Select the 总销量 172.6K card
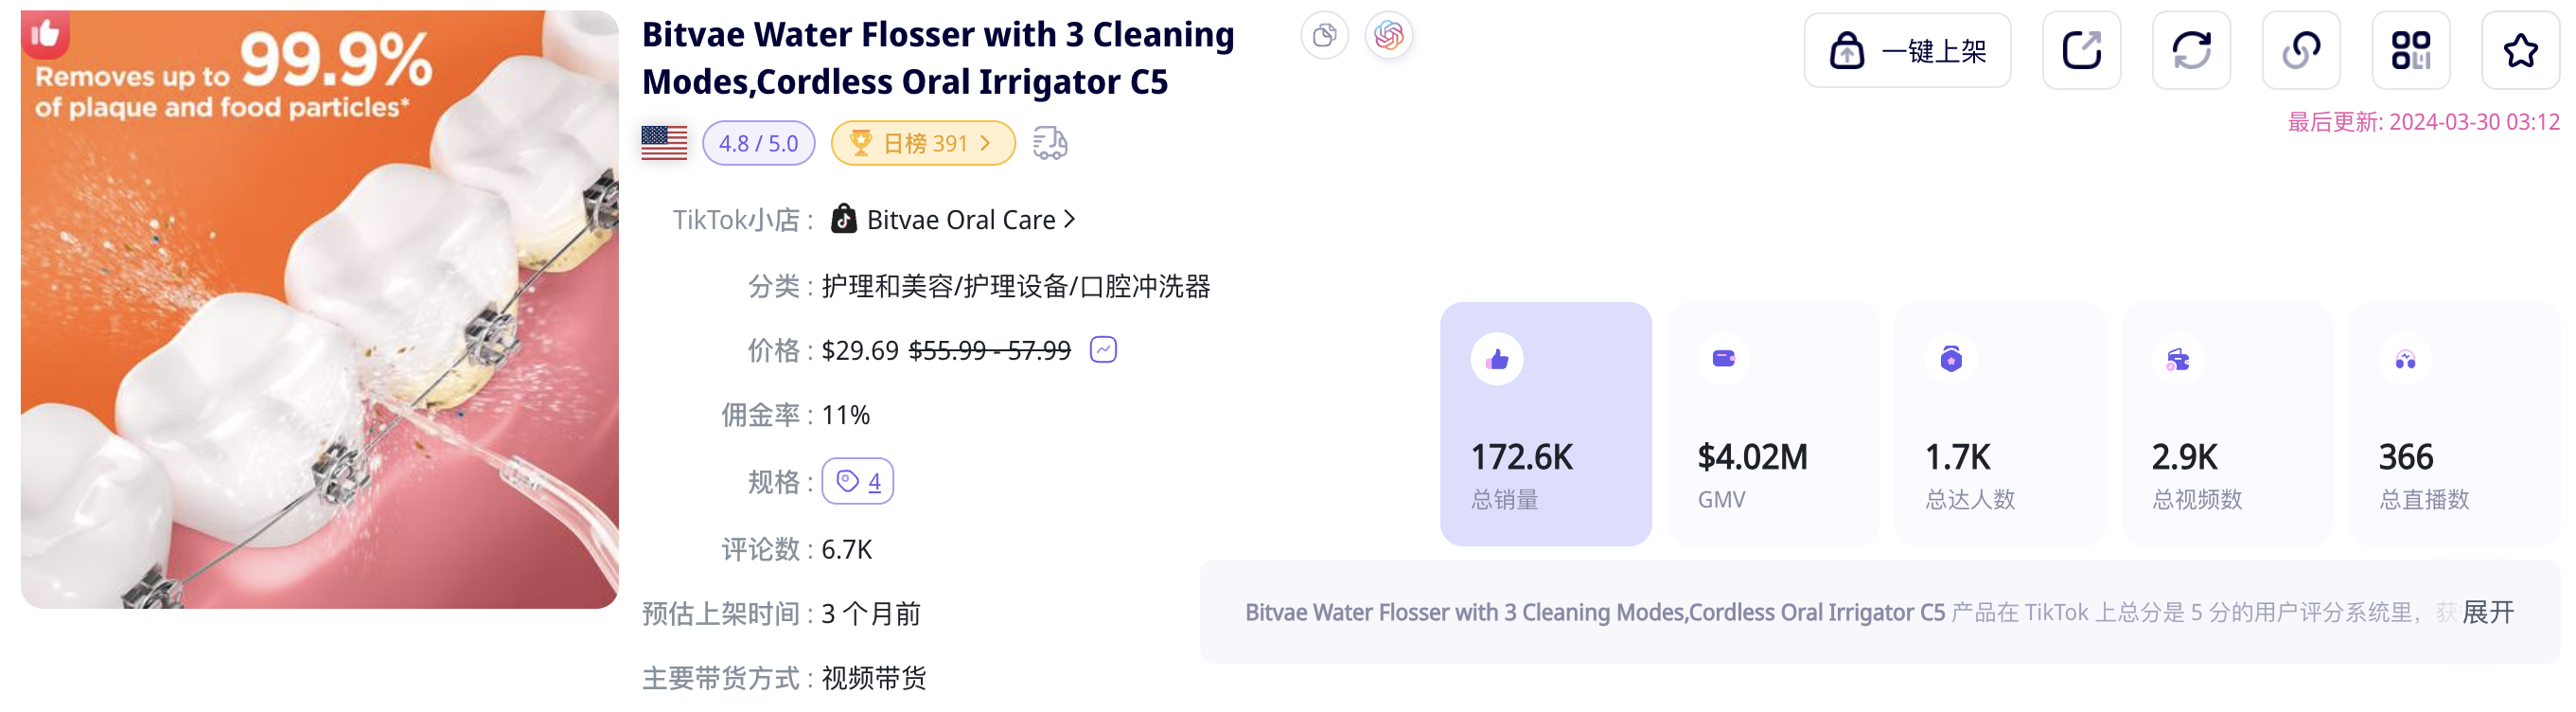The width and height of the screenshot is (2576, 712). [1545, 424]
